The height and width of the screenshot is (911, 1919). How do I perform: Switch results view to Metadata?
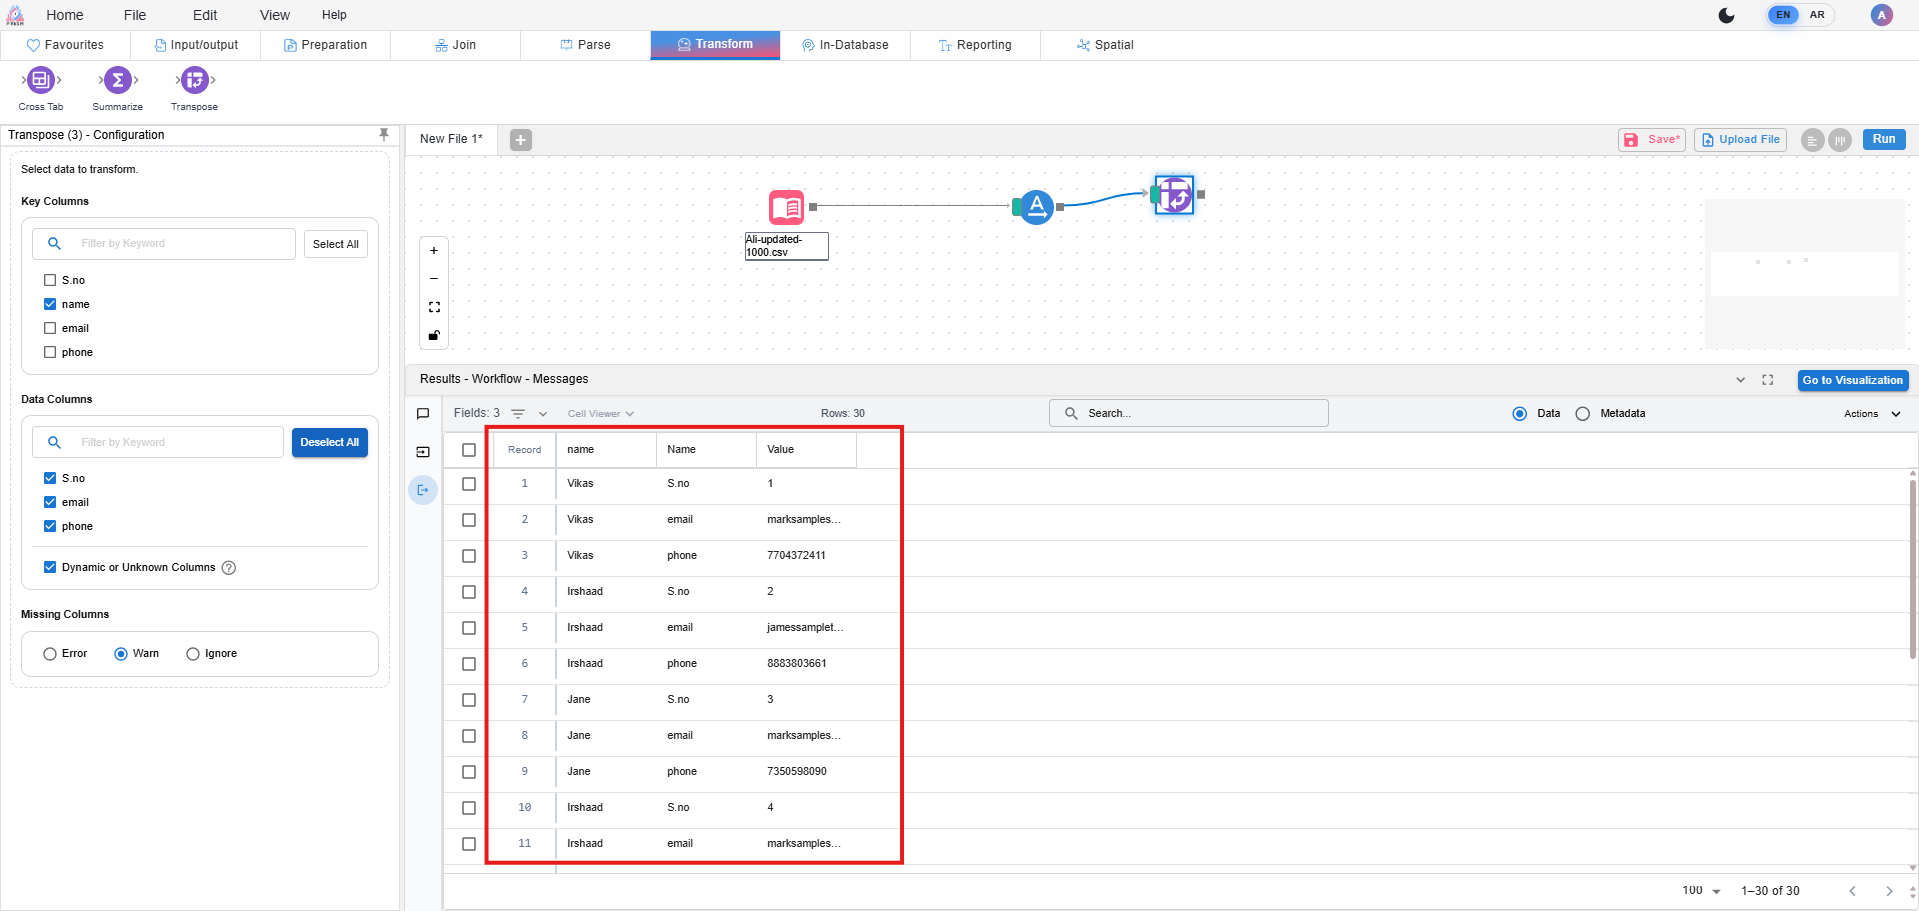[1582, 414]
